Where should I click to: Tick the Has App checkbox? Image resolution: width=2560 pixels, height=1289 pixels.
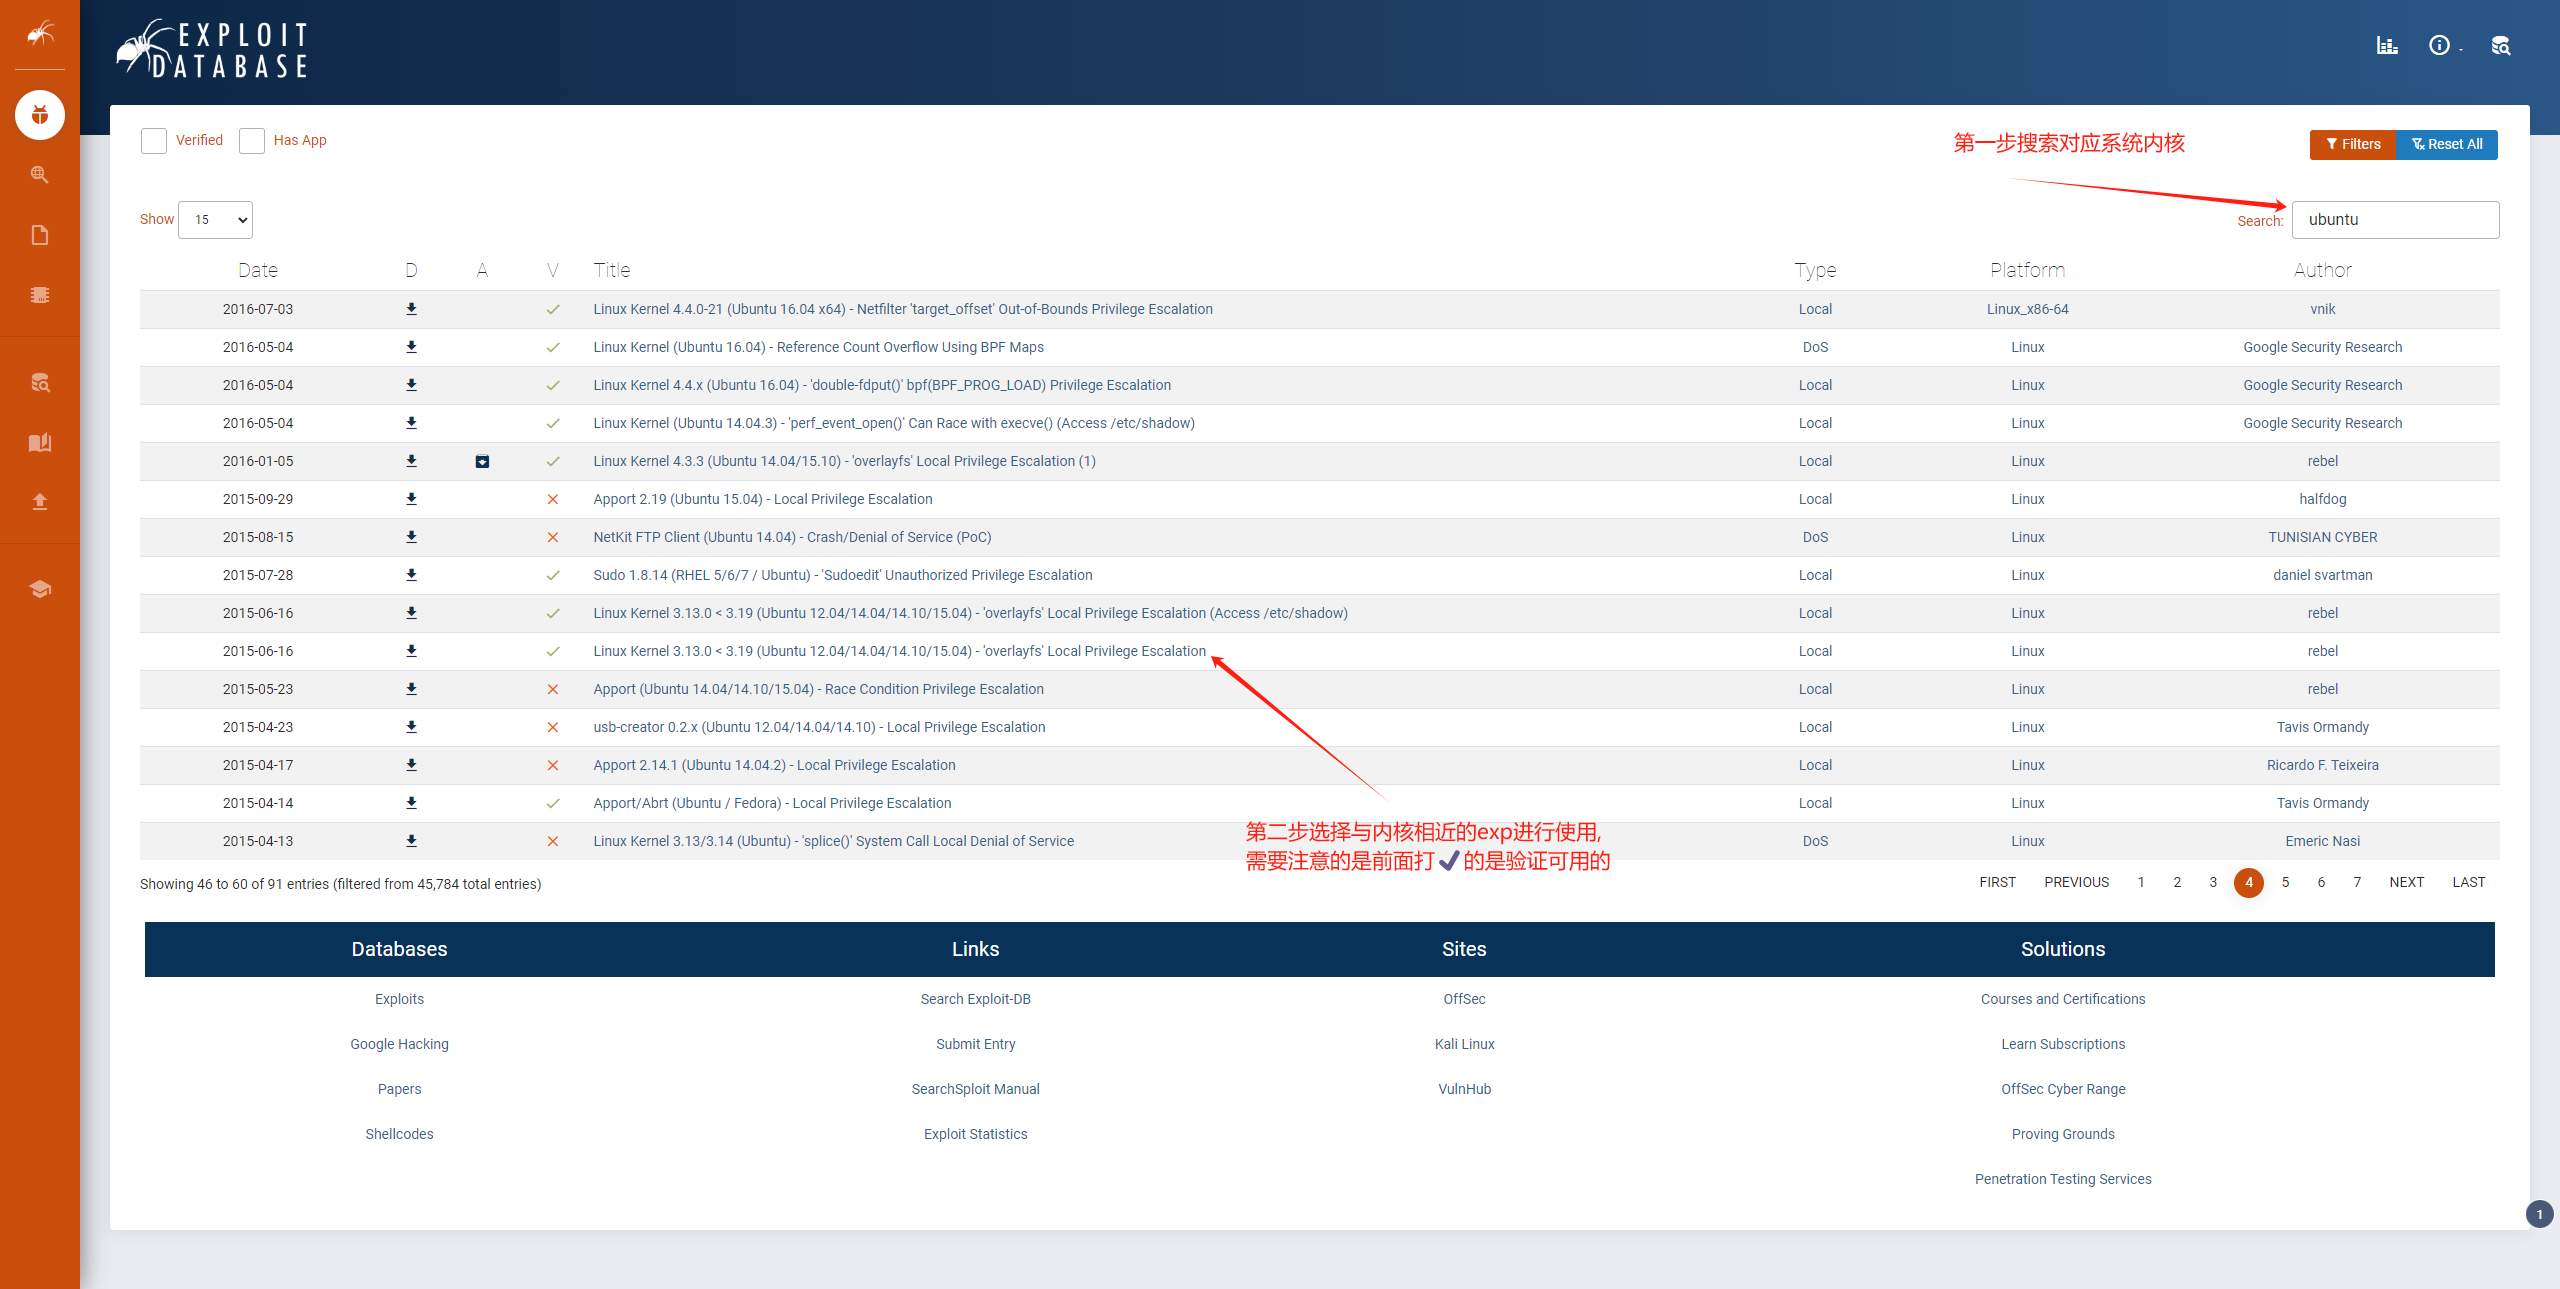click(252, 141)
